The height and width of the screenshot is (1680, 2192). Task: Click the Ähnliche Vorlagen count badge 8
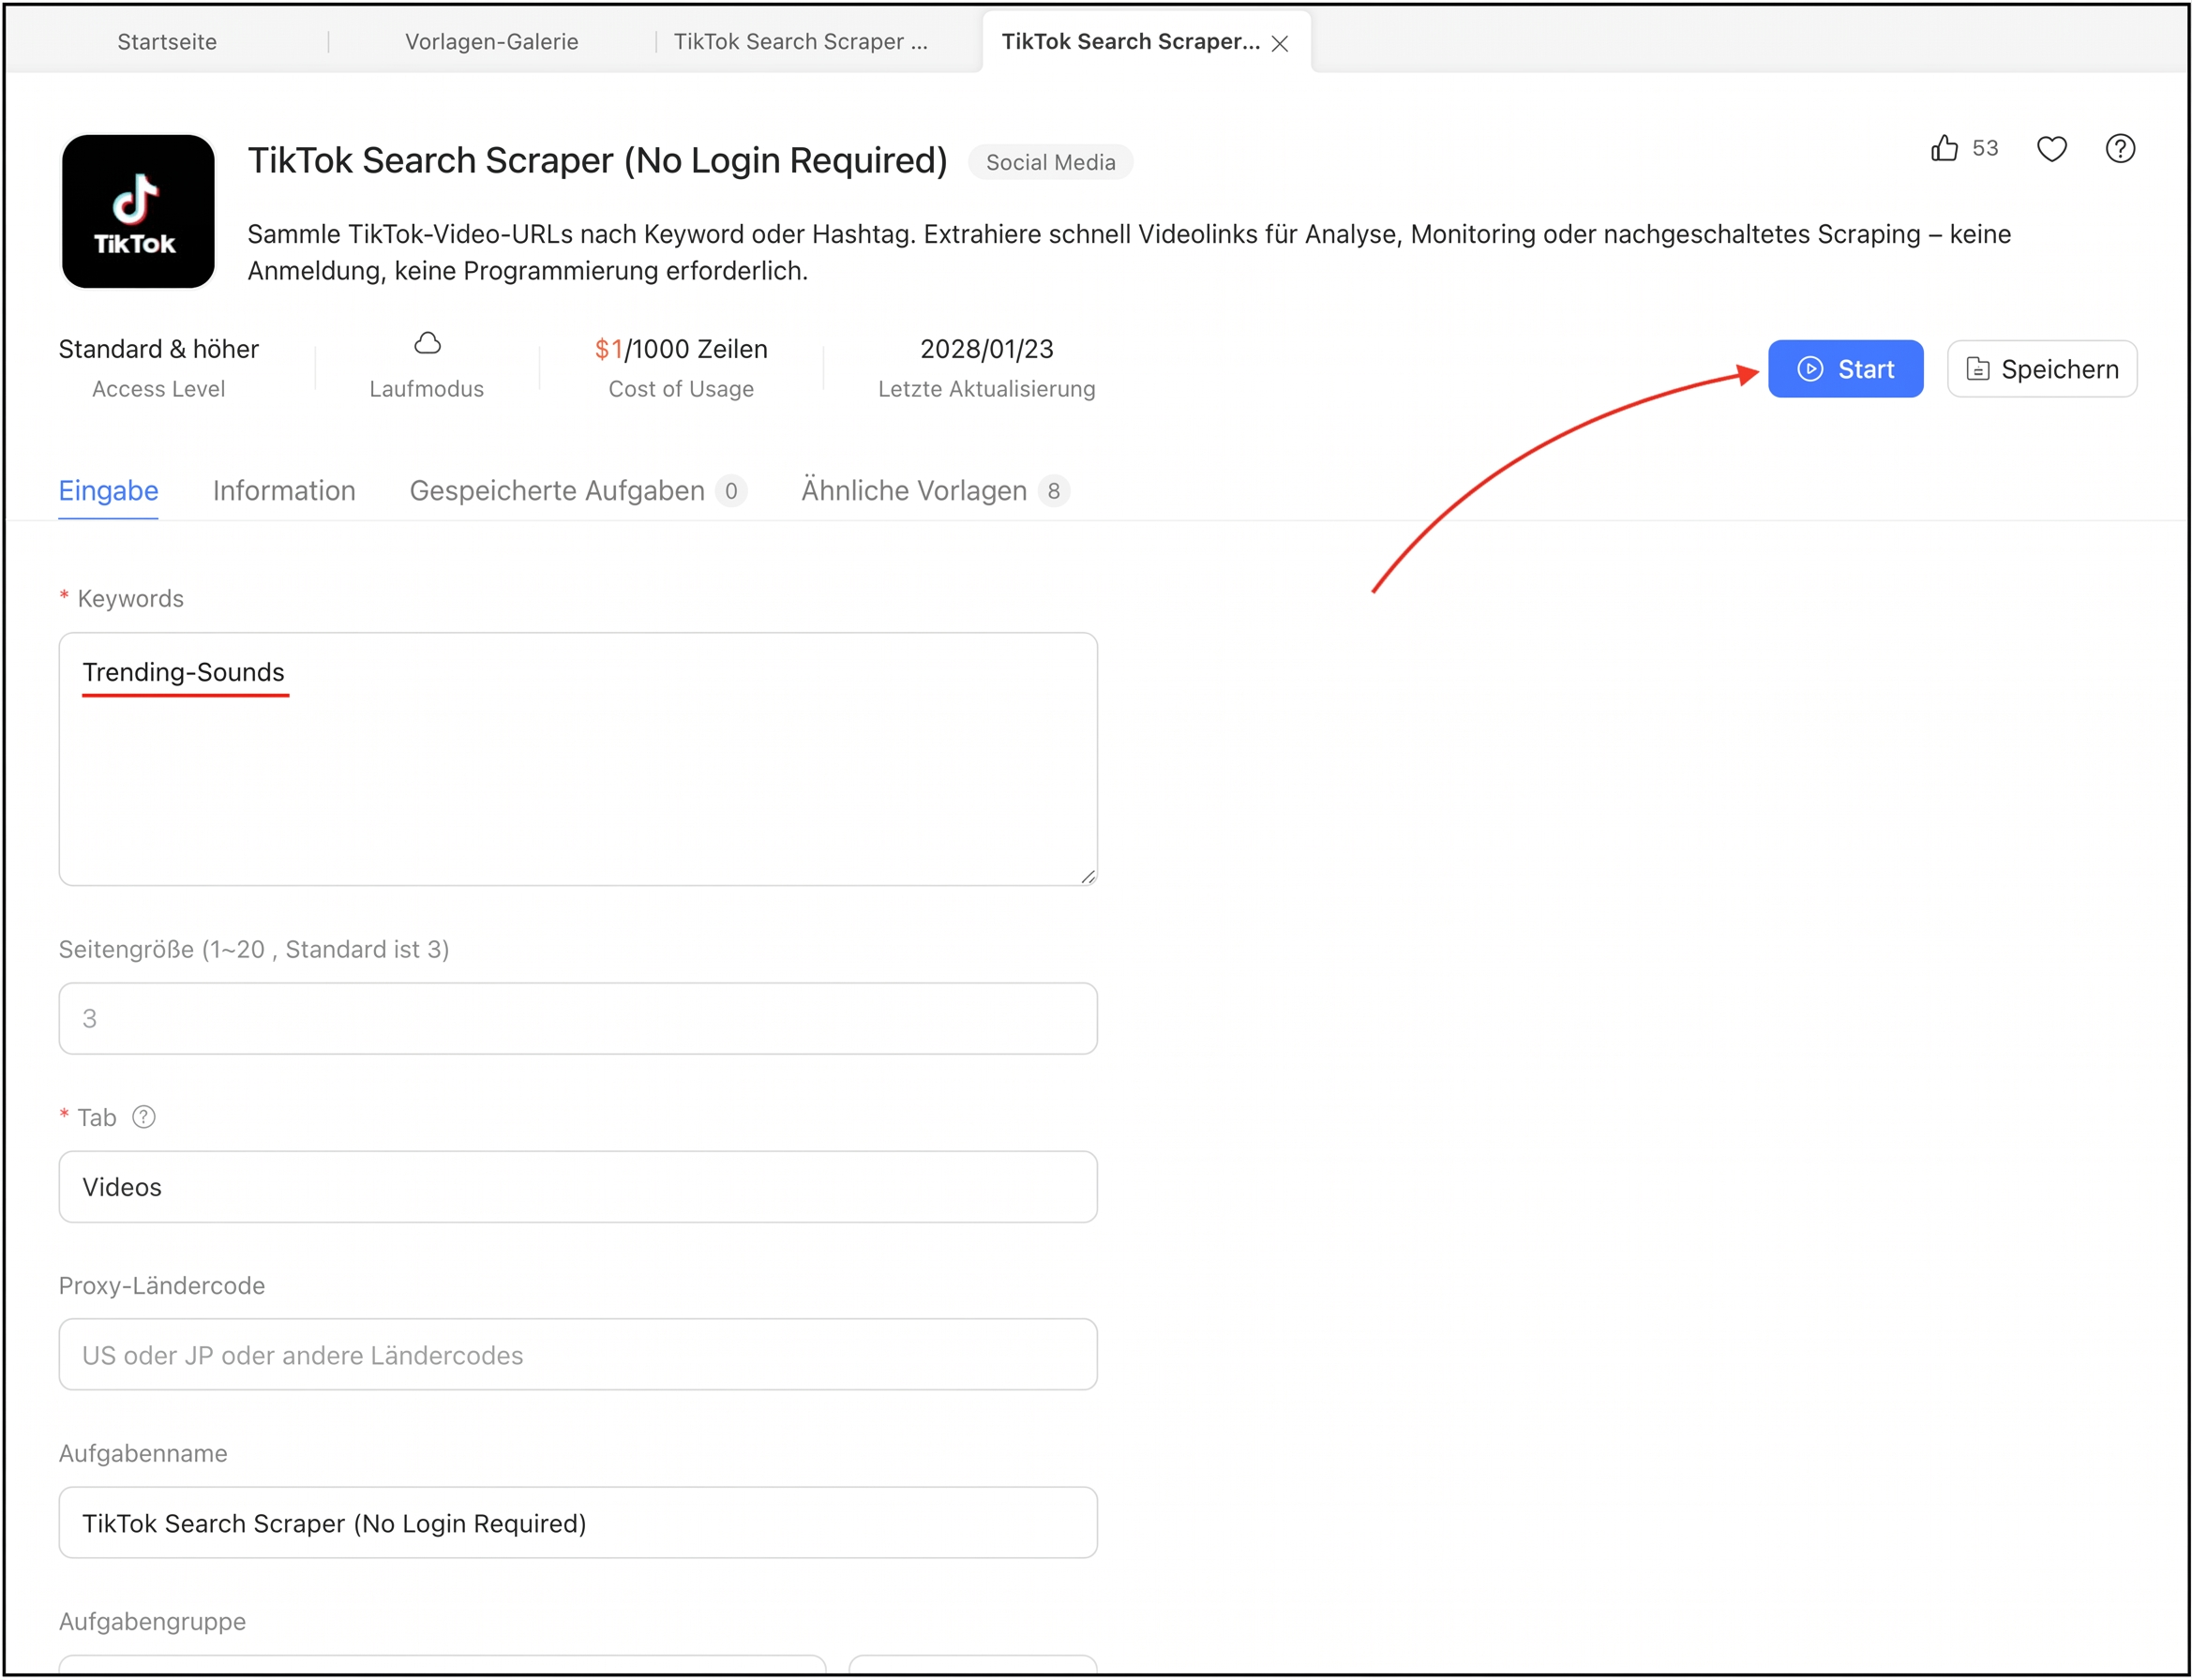[x=1053, y=491]
